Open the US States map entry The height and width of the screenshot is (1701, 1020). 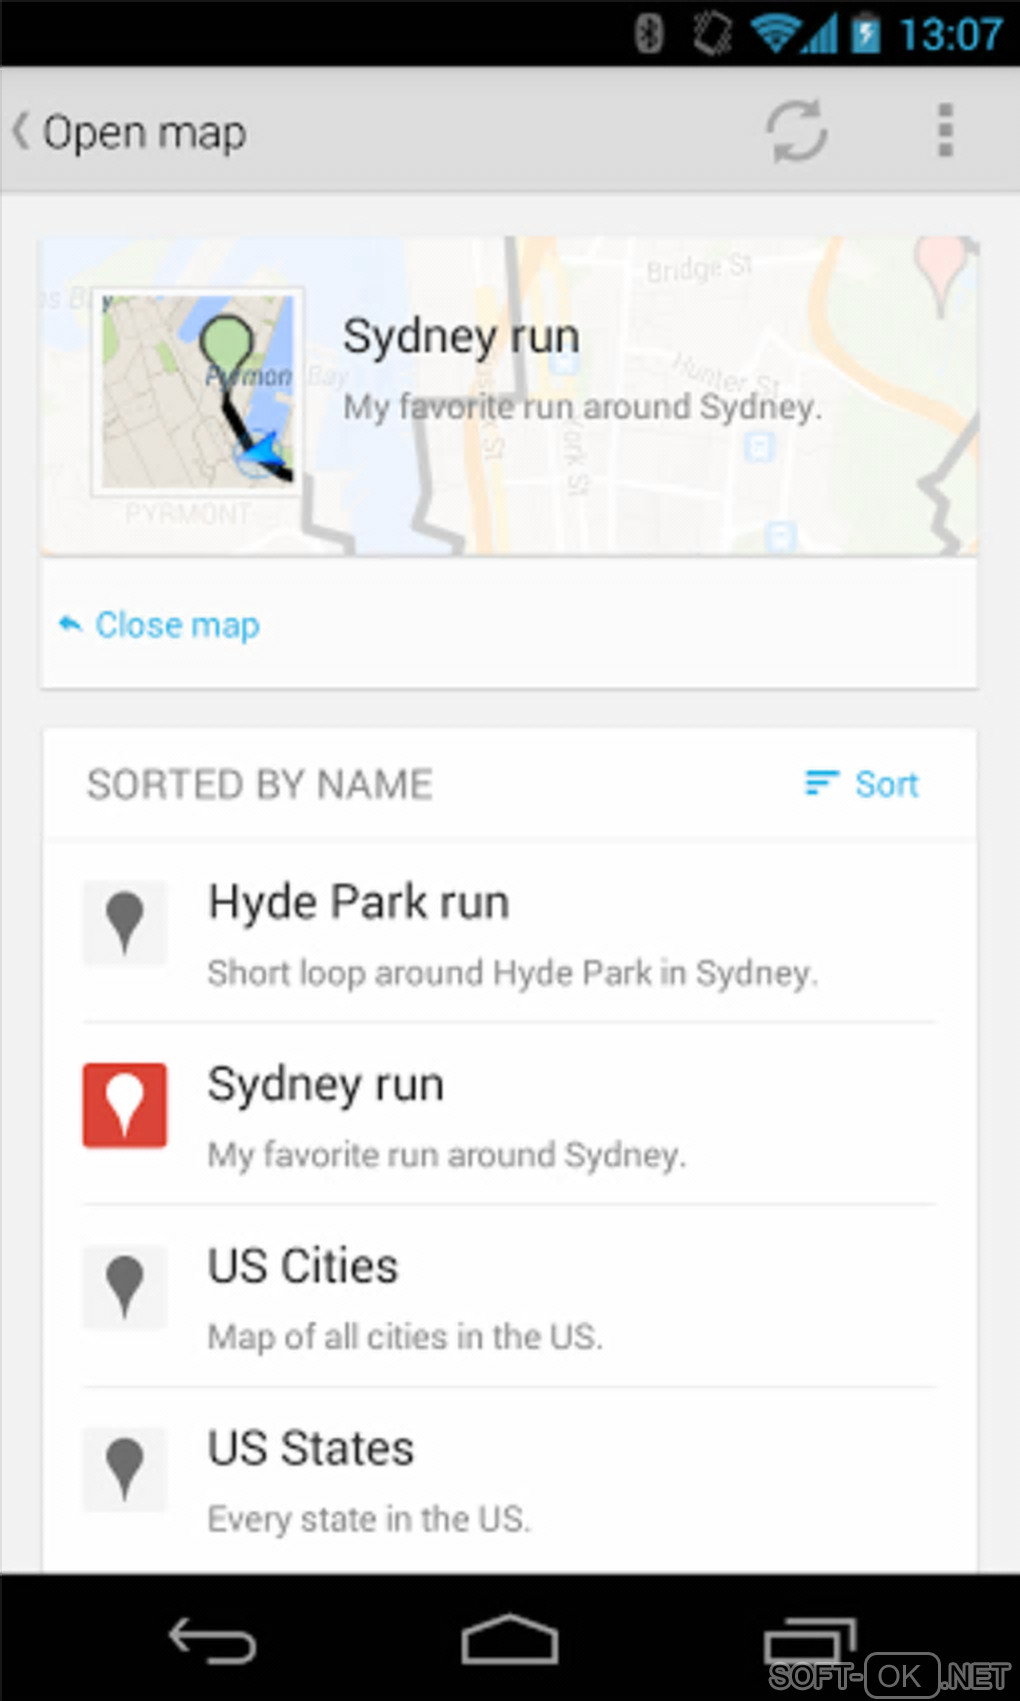click(512, 1479)
